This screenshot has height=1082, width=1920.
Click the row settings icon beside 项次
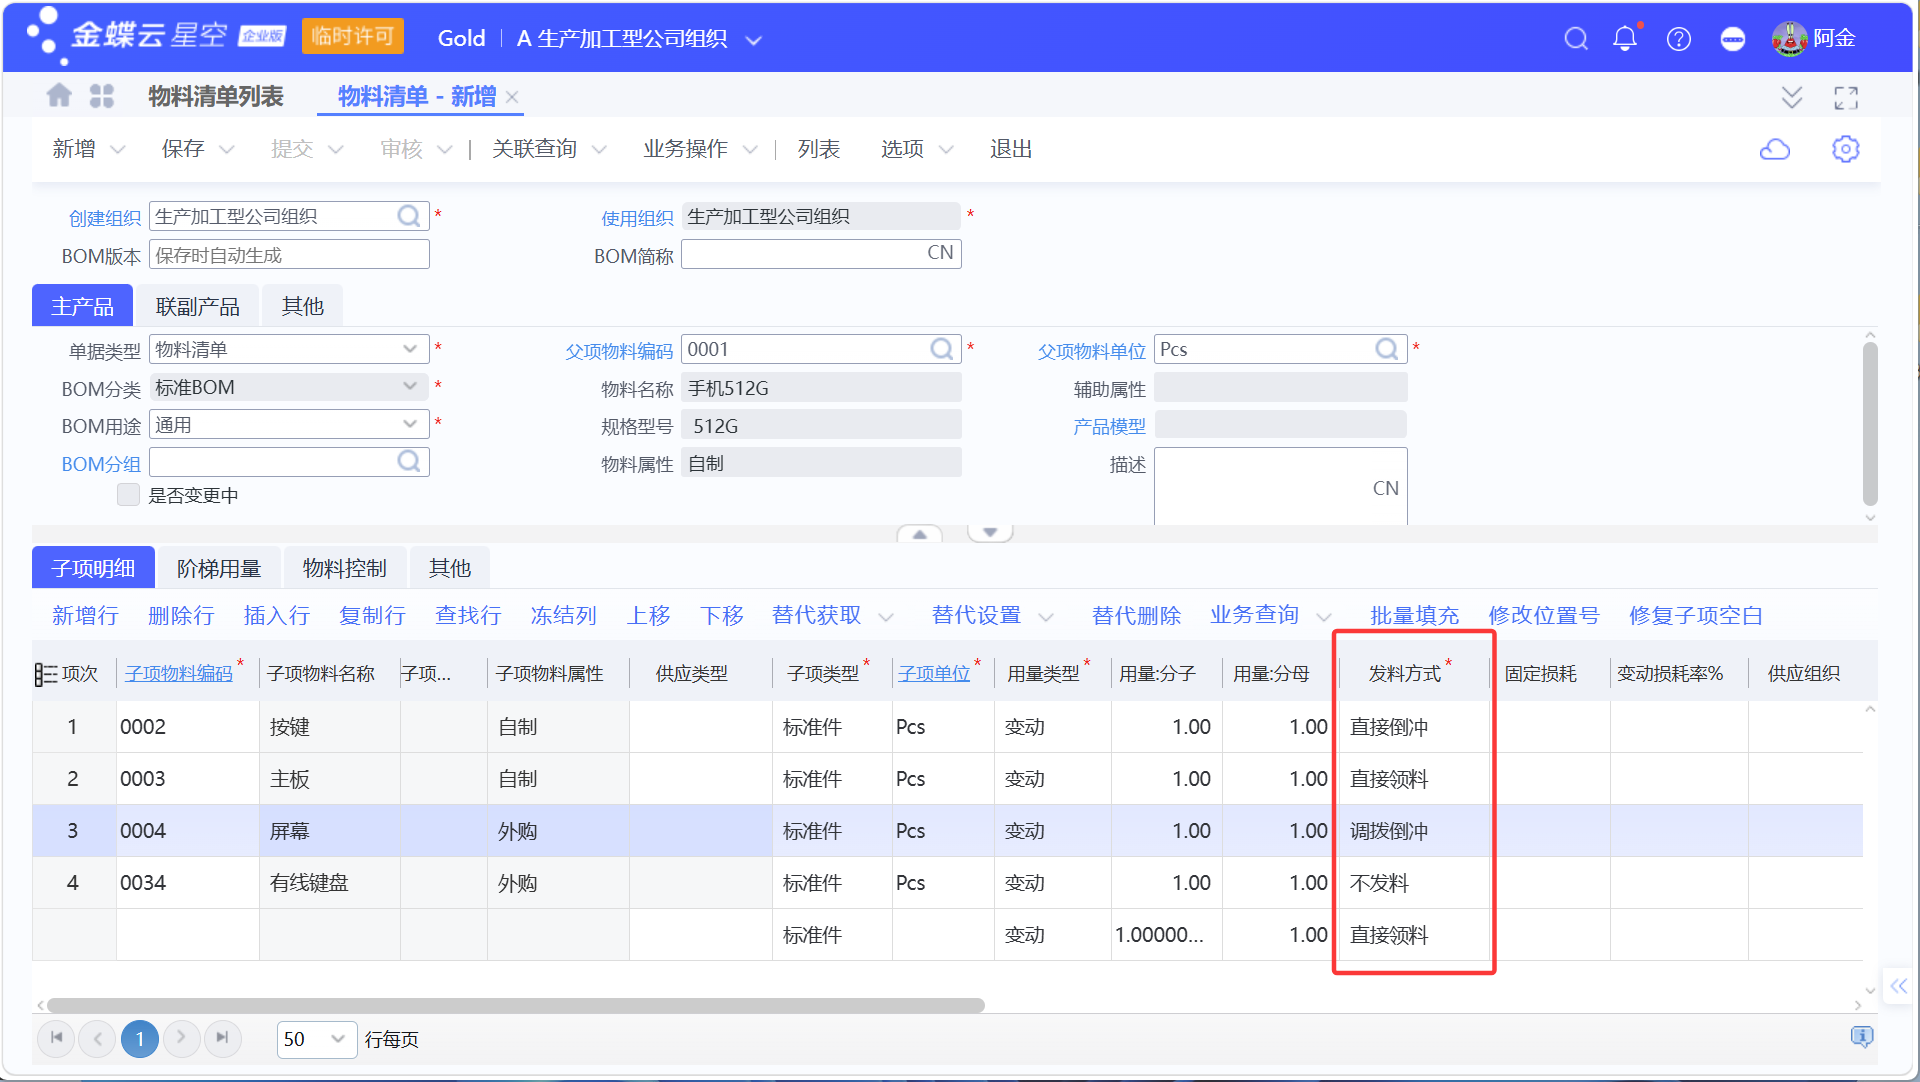[x=46, y=674]
